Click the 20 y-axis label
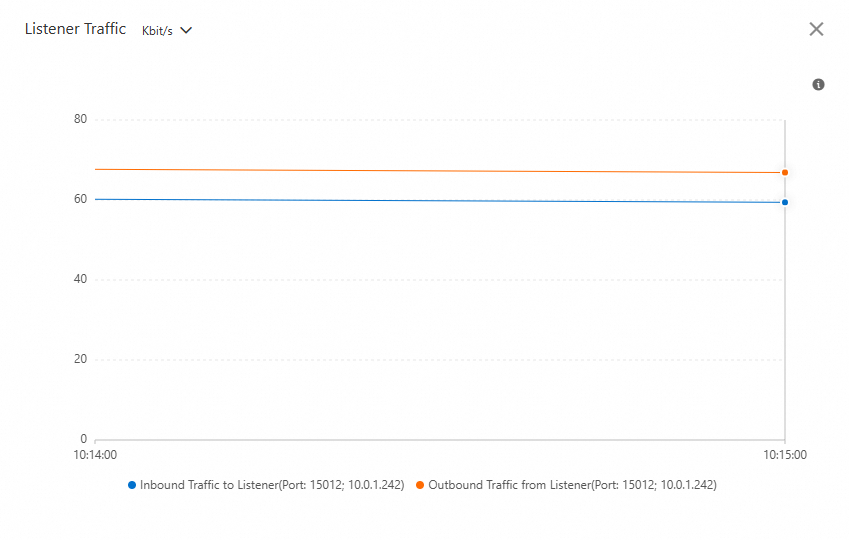Viewport: 849px width, 540px height. click(x=80, y=359)
